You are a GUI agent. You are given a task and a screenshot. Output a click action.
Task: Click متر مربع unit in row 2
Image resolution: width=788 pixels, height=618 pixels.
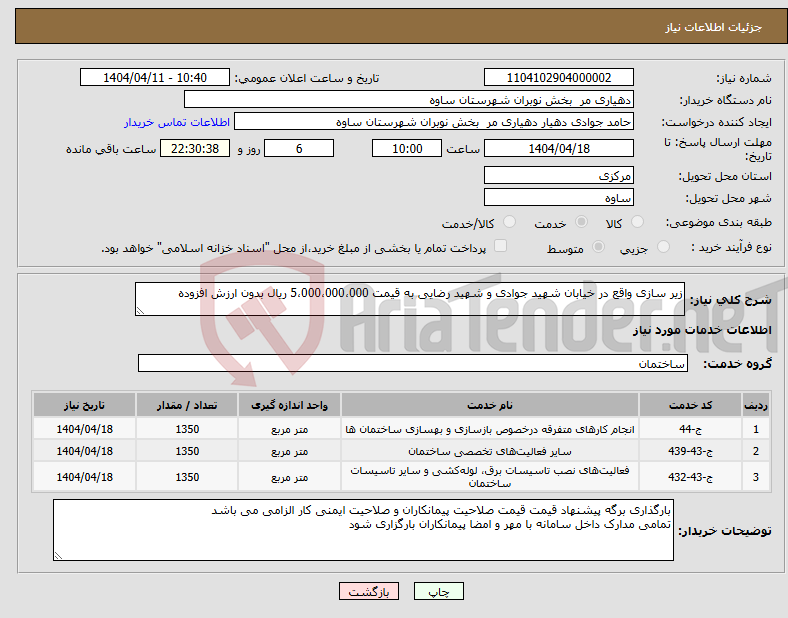[x=289, y=451]
